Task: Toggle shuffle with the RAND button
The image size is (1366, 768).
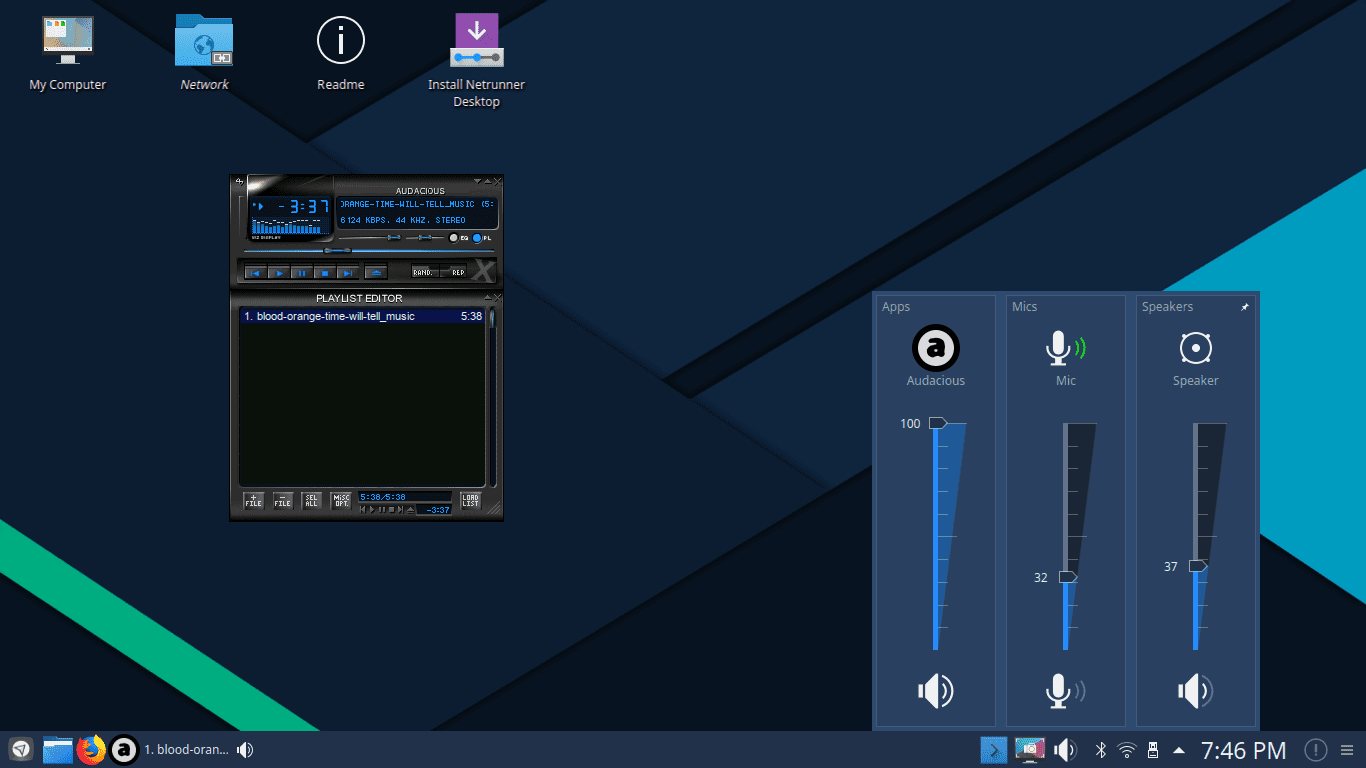Action: point(424,272)
